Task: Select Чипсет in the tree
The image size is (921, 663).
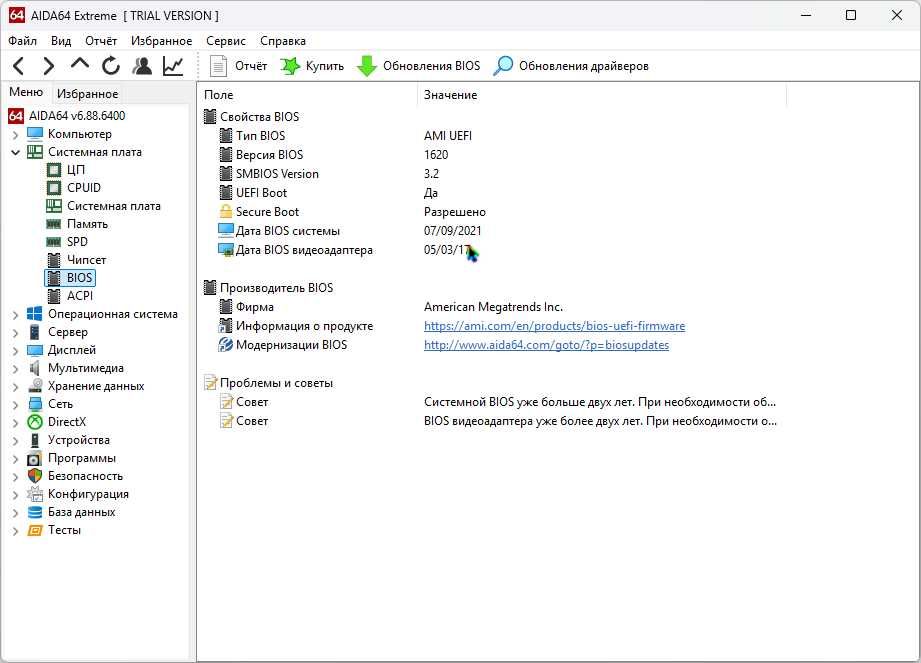Action: coord(86,260)
